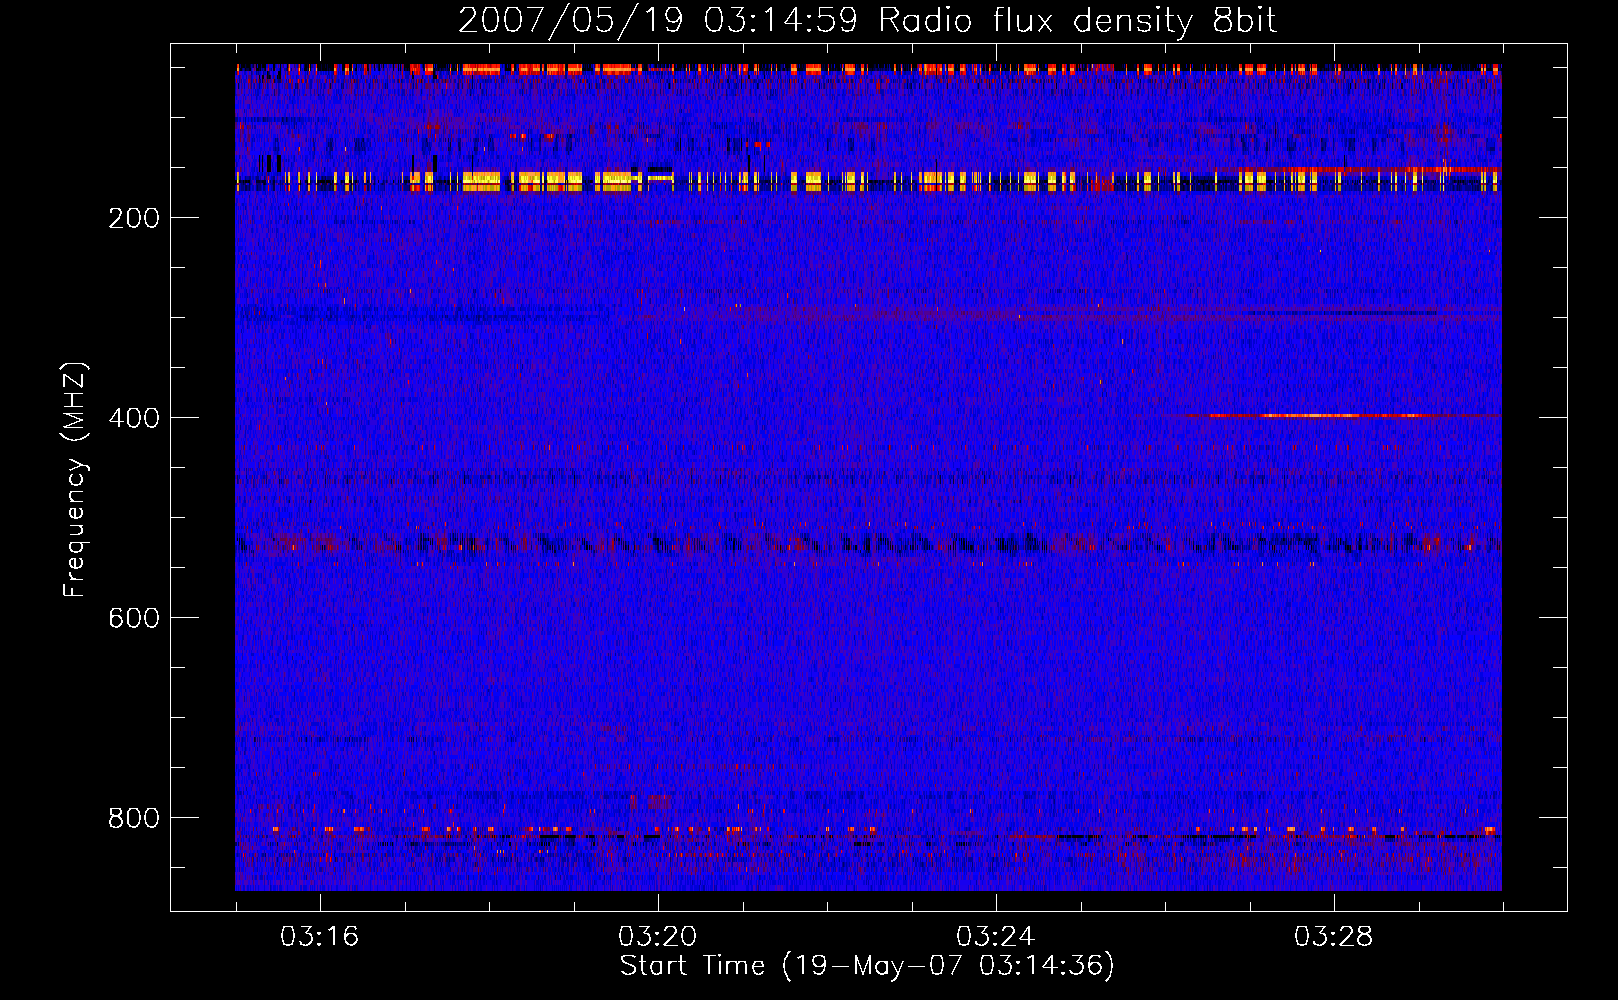Click the yellow interference band below 200 MHz tick

click(x=868, y=181)
